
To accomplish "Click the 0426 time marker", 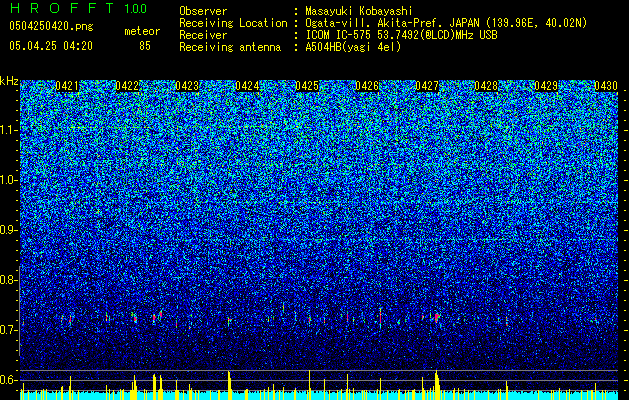I will coord(367,86).
